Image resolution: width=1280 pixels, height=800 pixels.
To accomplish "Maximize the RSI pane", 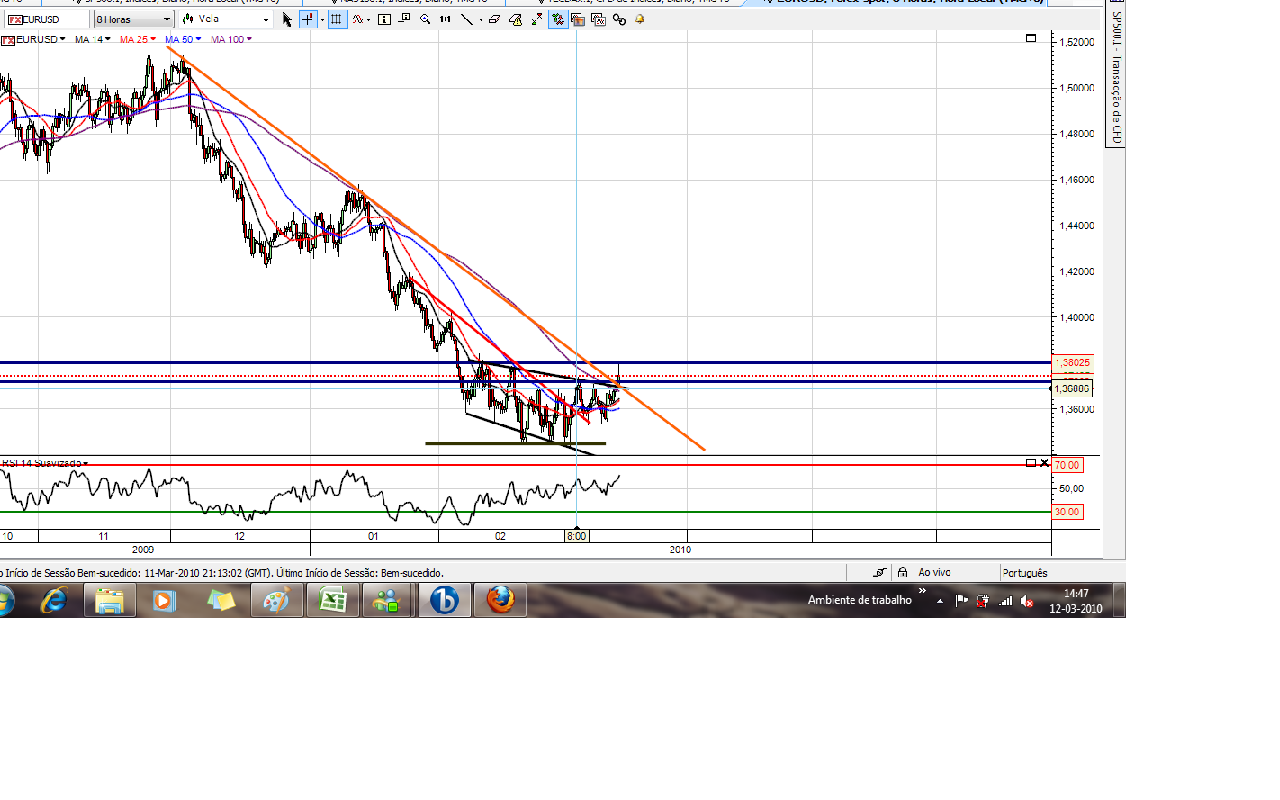I will 1031,463.
